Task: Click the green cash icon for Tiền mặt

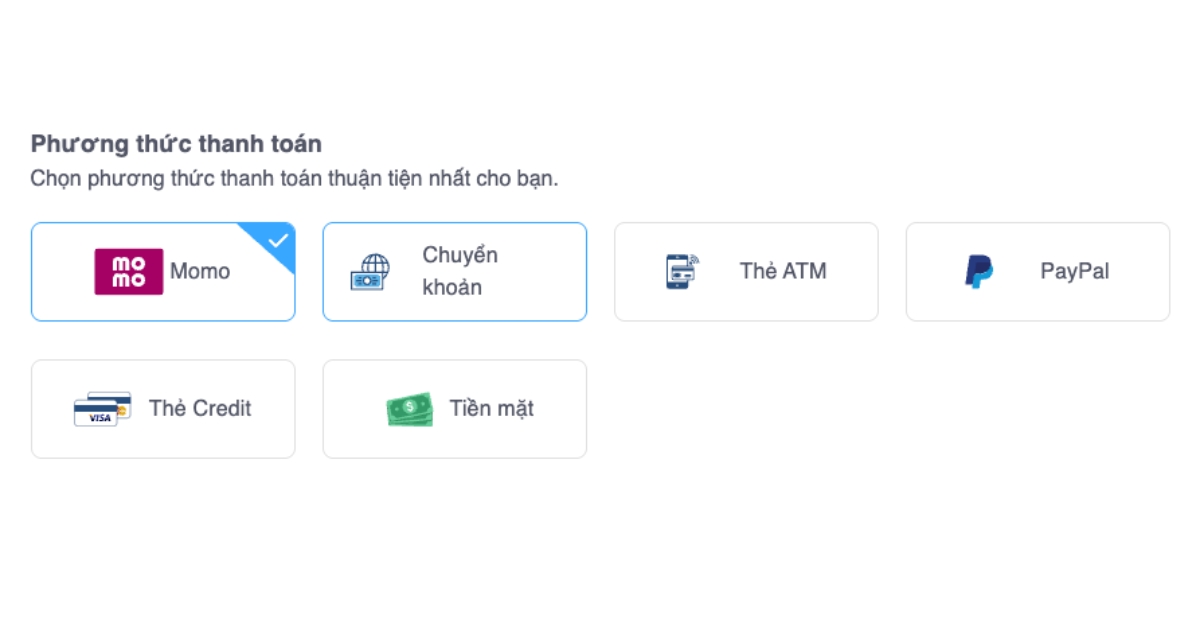Action: click(x=408, y=408)
